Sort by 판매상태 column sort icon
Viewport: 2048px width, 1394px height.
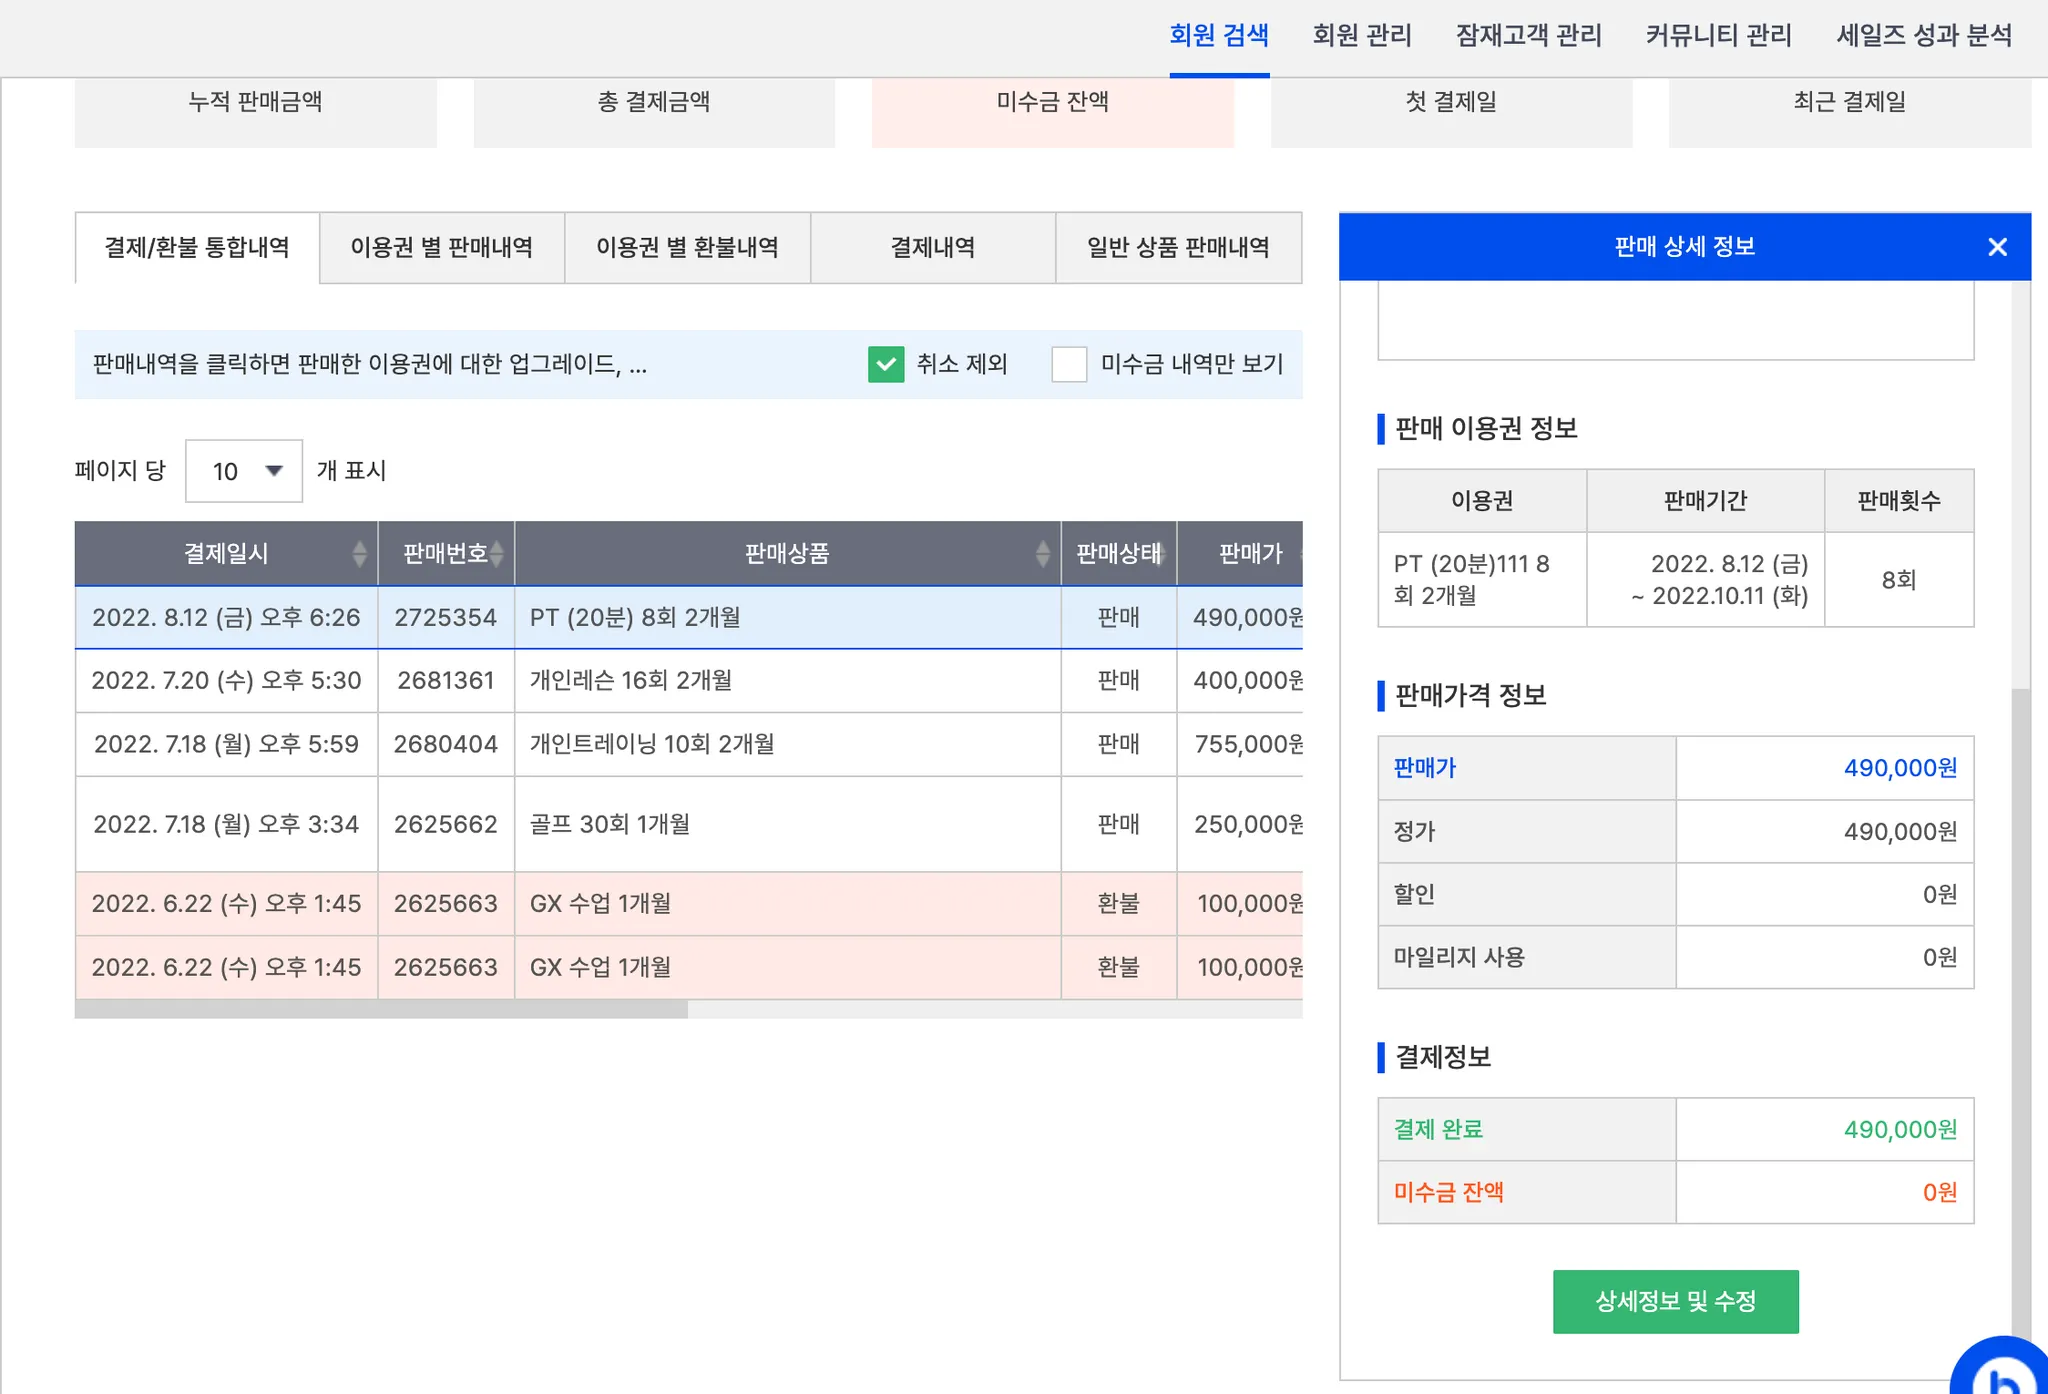[1162, 553]
